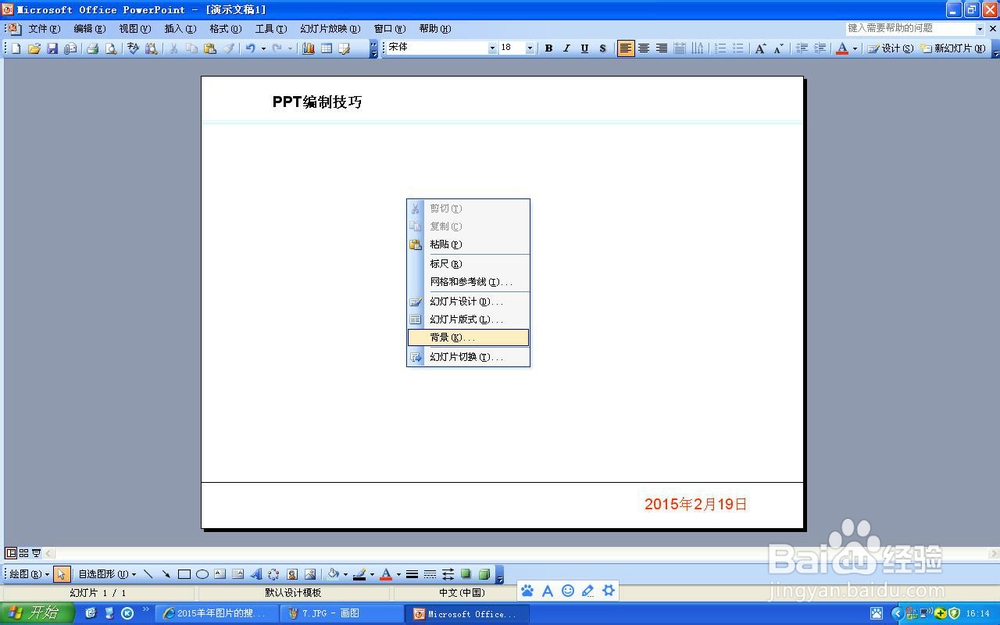Create a new blank presentation

[x=16, y=48]
